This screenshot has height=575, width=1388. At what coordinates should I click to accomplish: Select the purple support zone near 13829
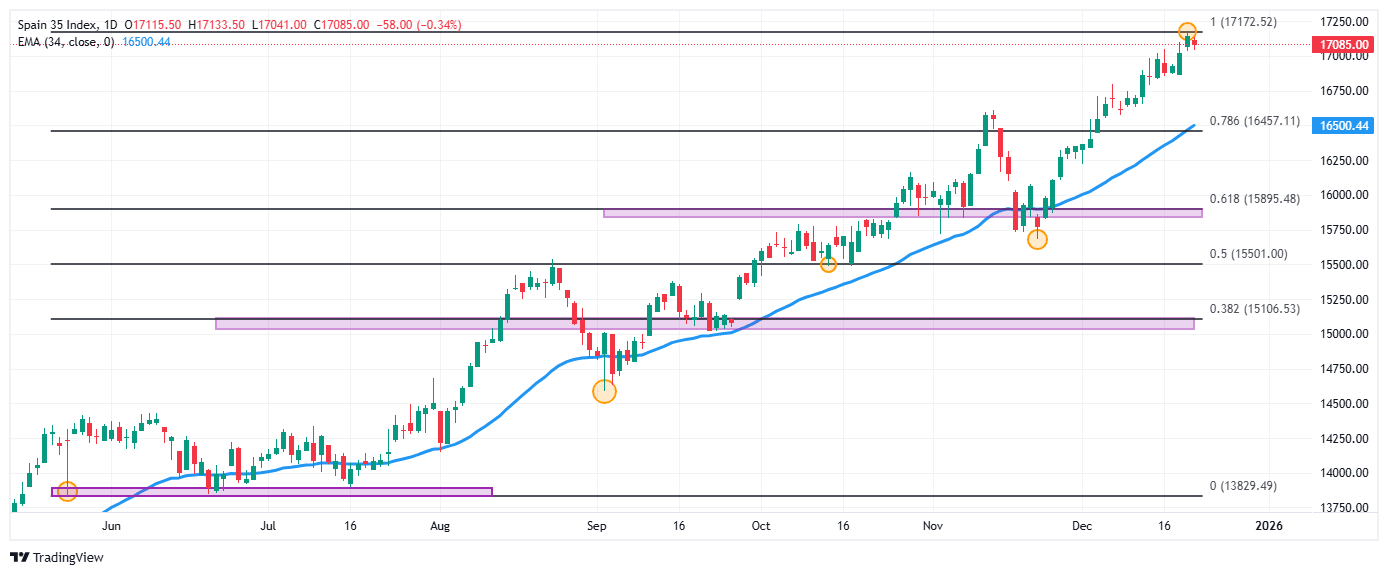(x=272, y=492)
